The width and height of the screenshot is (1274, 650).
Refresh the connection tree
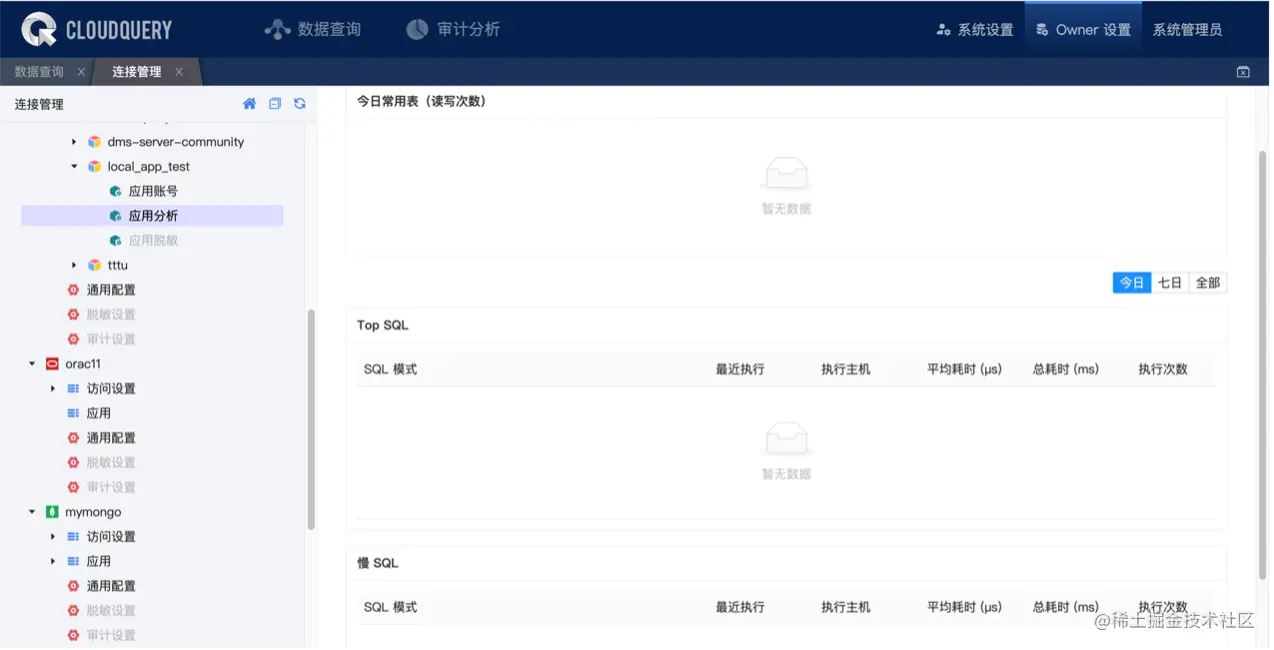tap(299, 103)
